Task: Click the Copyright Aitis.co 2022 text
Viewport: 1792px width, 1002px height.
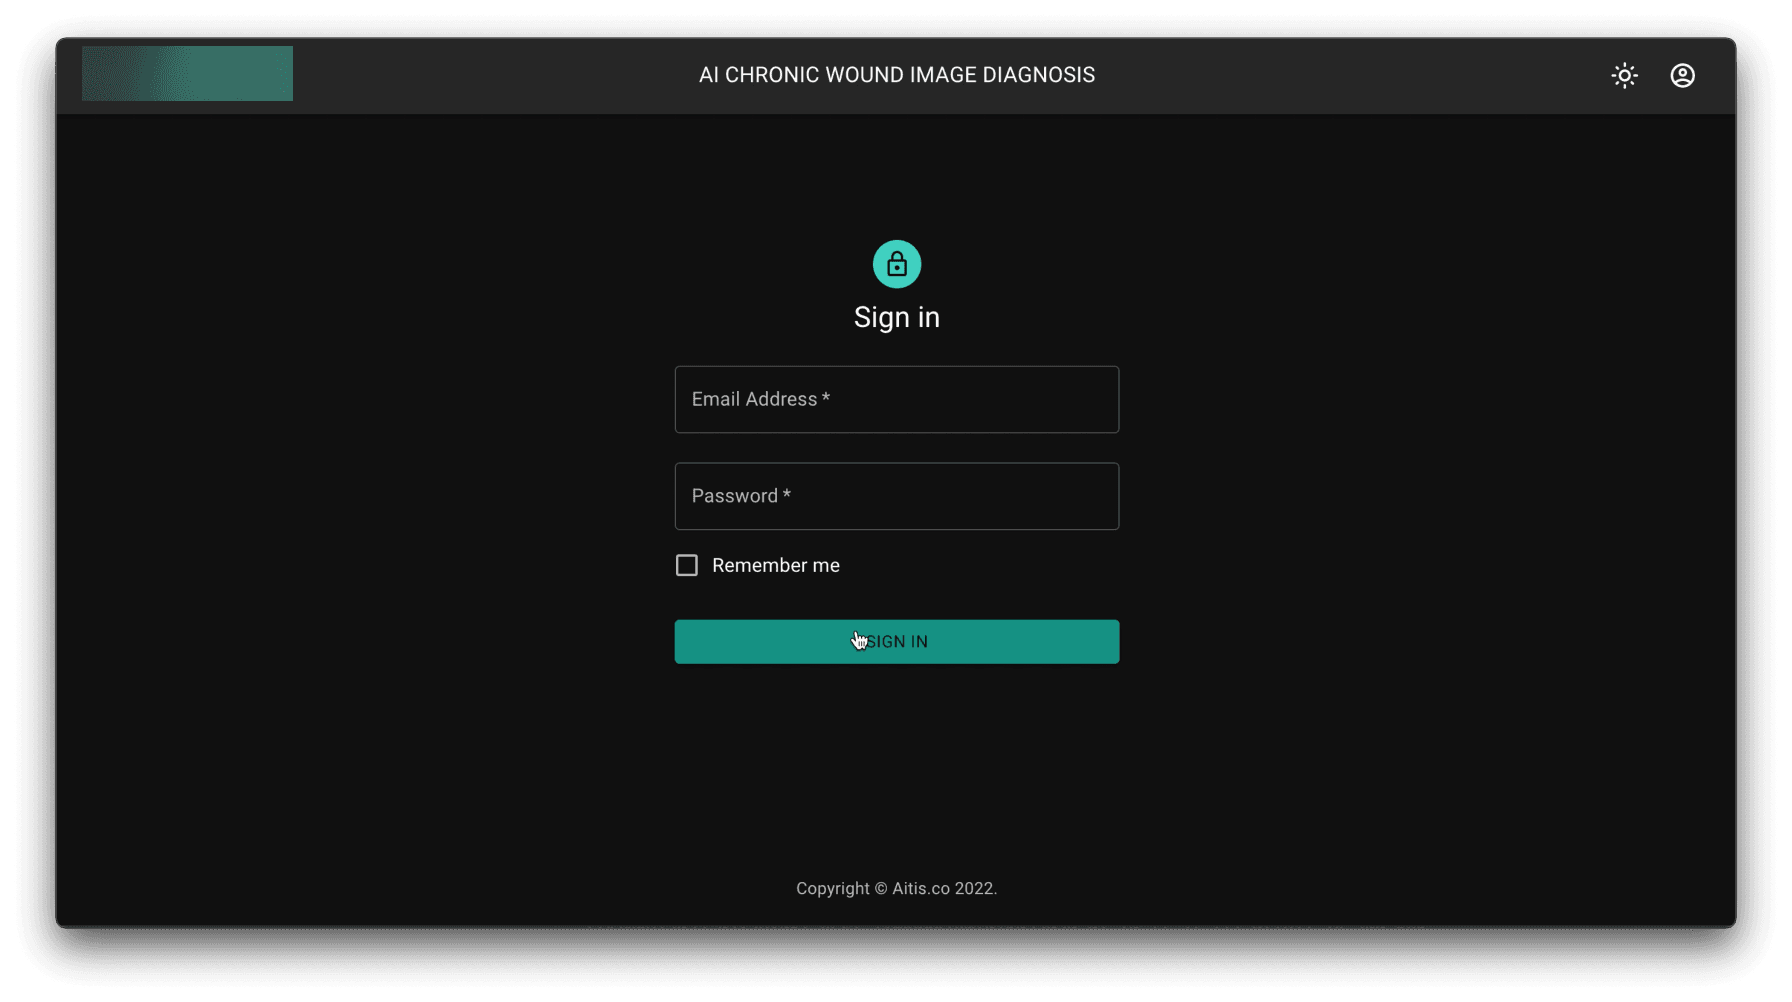Action: (896, 888)
